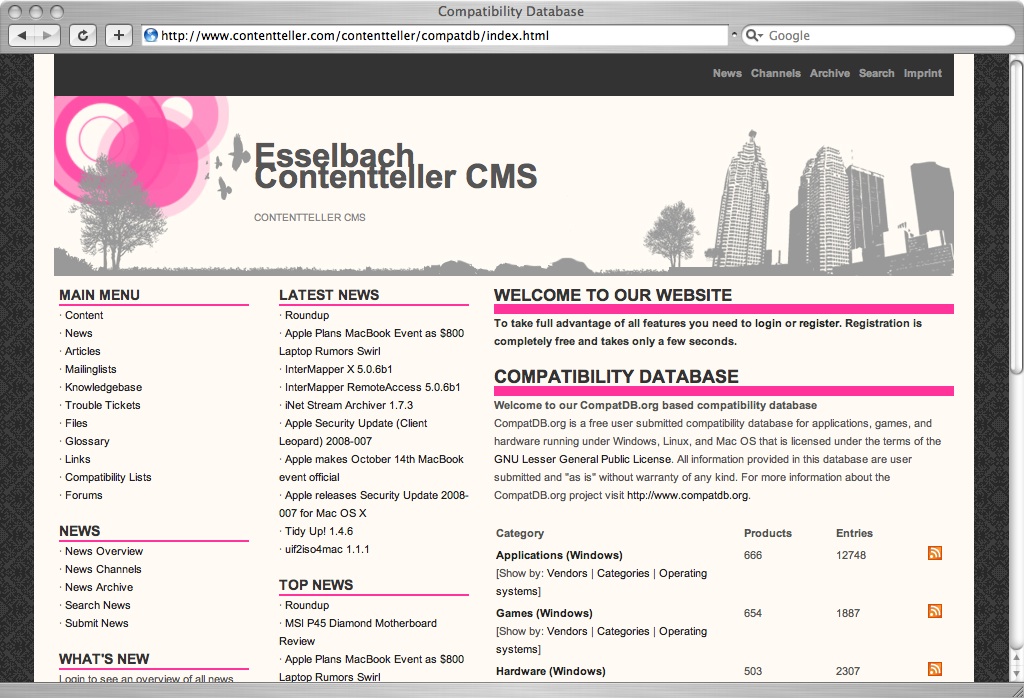Open Apple makes October 14th MacBook item

[x=371, y=468]
